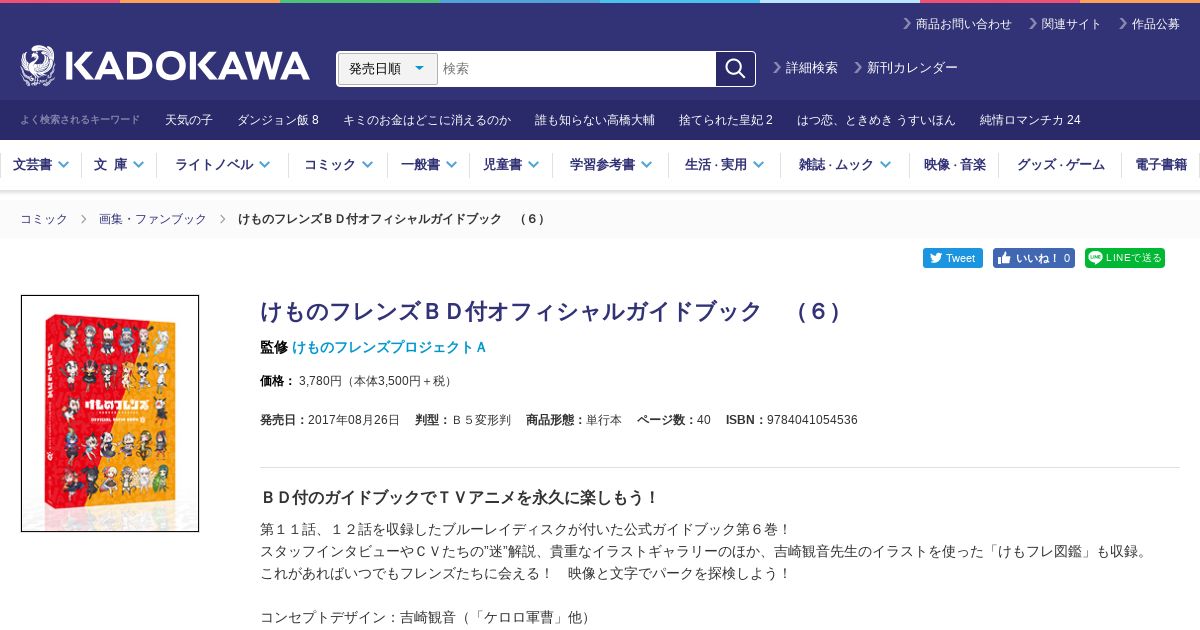Expand the コミック menu
This screenshot has height=630, width=1200.
(x=338, y=165)
